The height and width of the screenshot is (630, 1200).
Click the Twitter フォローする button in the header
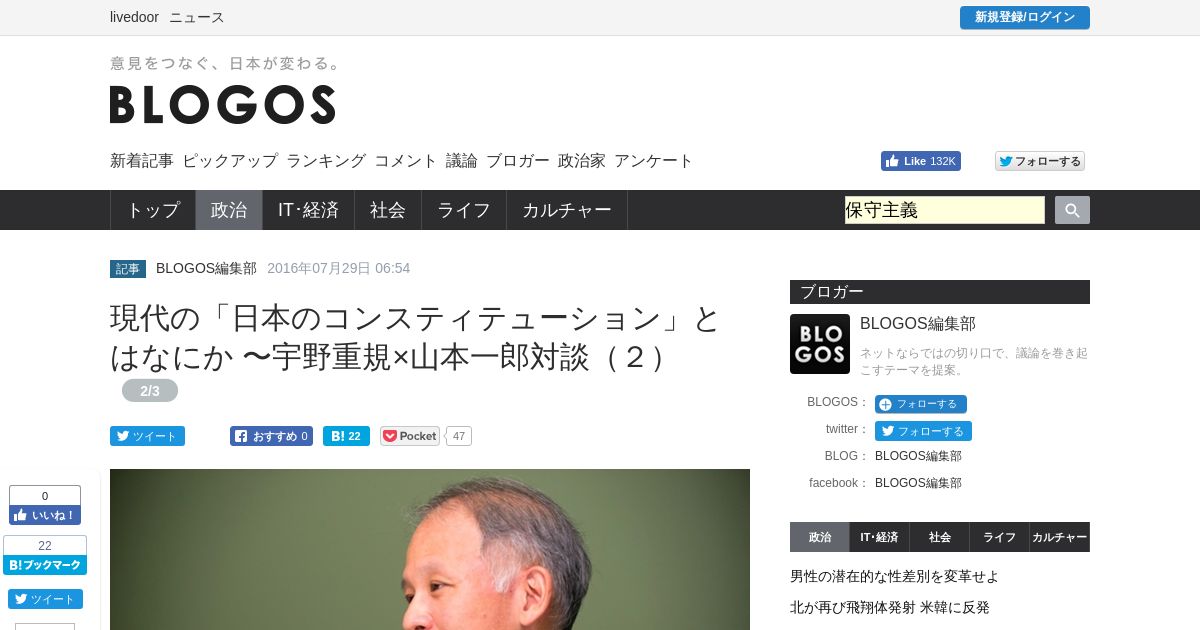(1040, 161)
